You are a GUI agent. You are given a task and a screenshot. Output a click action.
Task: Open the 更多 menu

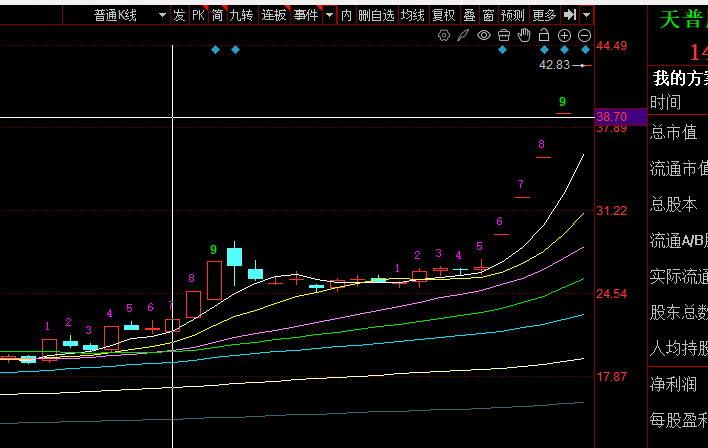point(544,15)
